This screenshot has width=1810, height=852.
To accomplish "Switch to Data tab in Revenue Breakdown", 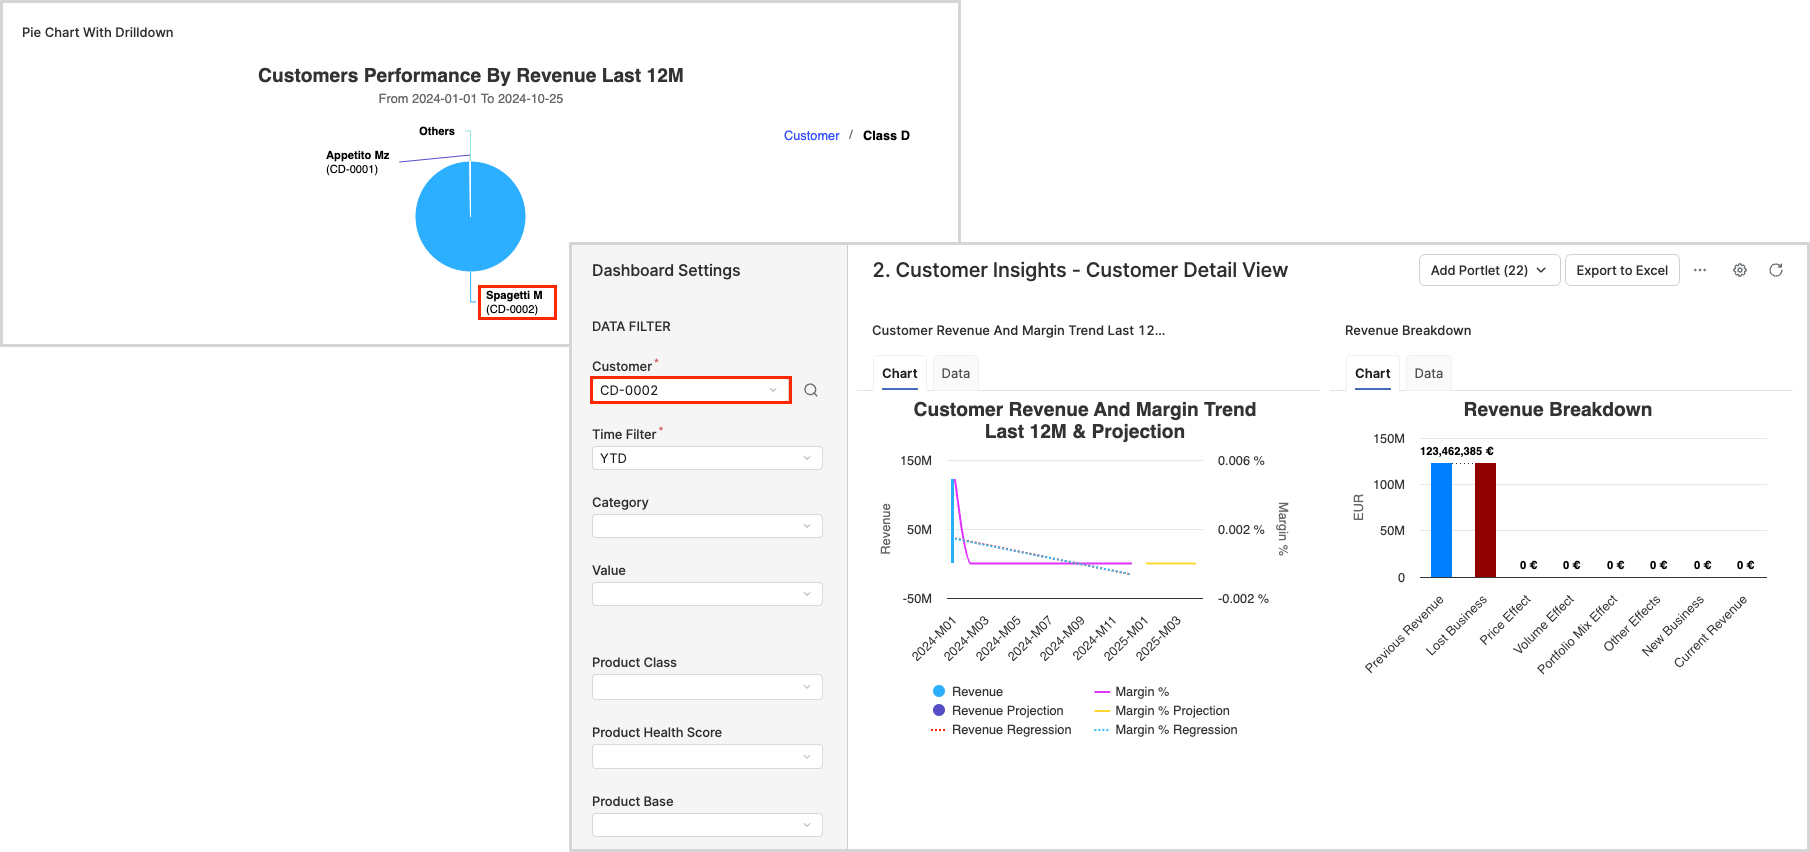I will [x=1428, y=373].
